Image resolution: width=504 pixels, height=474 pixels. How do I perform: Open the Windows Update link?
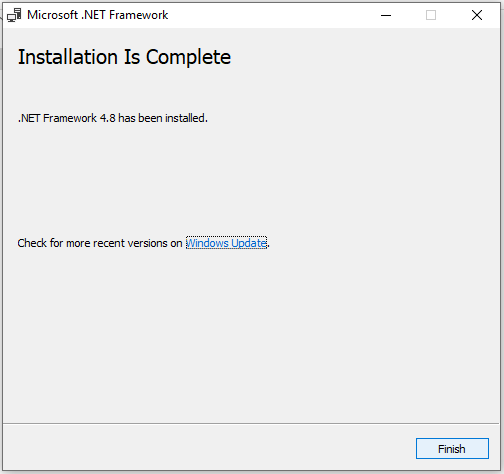(226, 243)
